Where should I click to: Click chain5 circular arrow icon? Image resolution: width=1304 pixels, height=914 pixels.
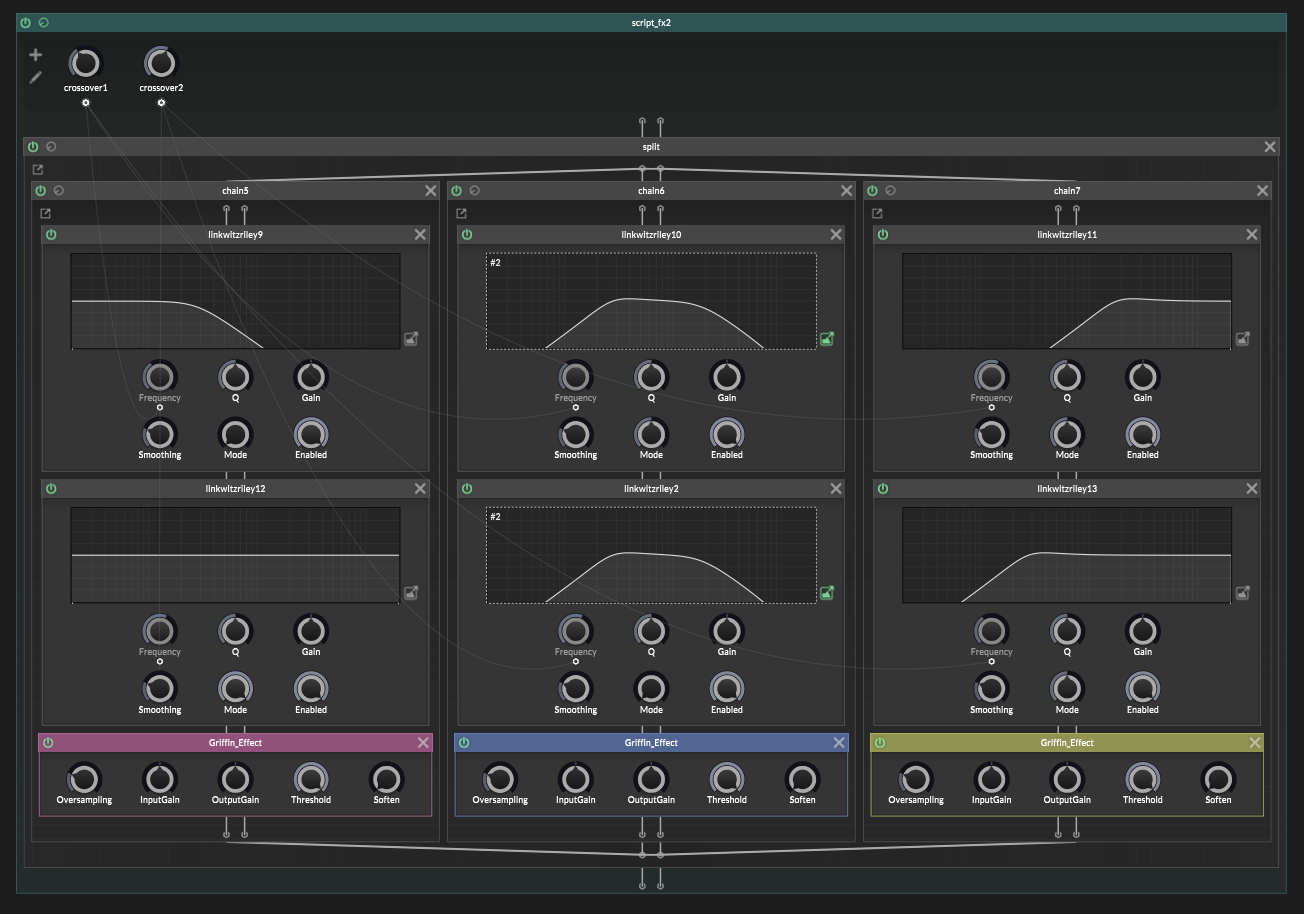coord(59,190)
